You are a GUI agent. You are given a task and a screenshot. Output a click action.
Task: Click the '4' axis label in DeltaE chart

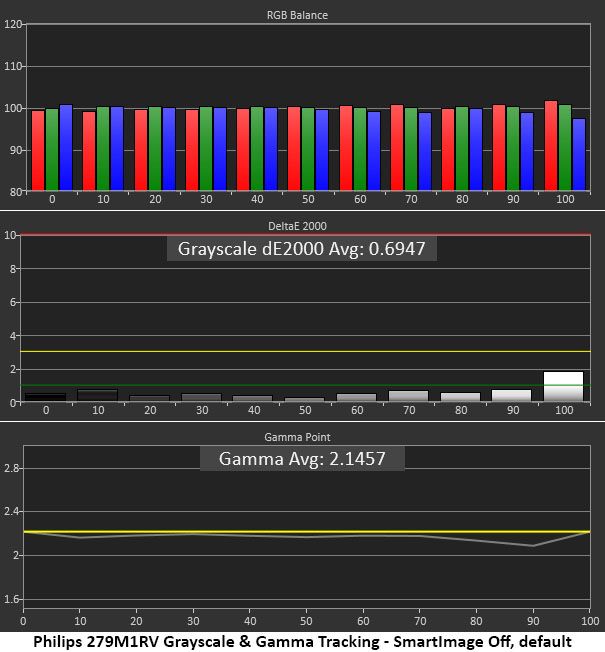(12, 336)
